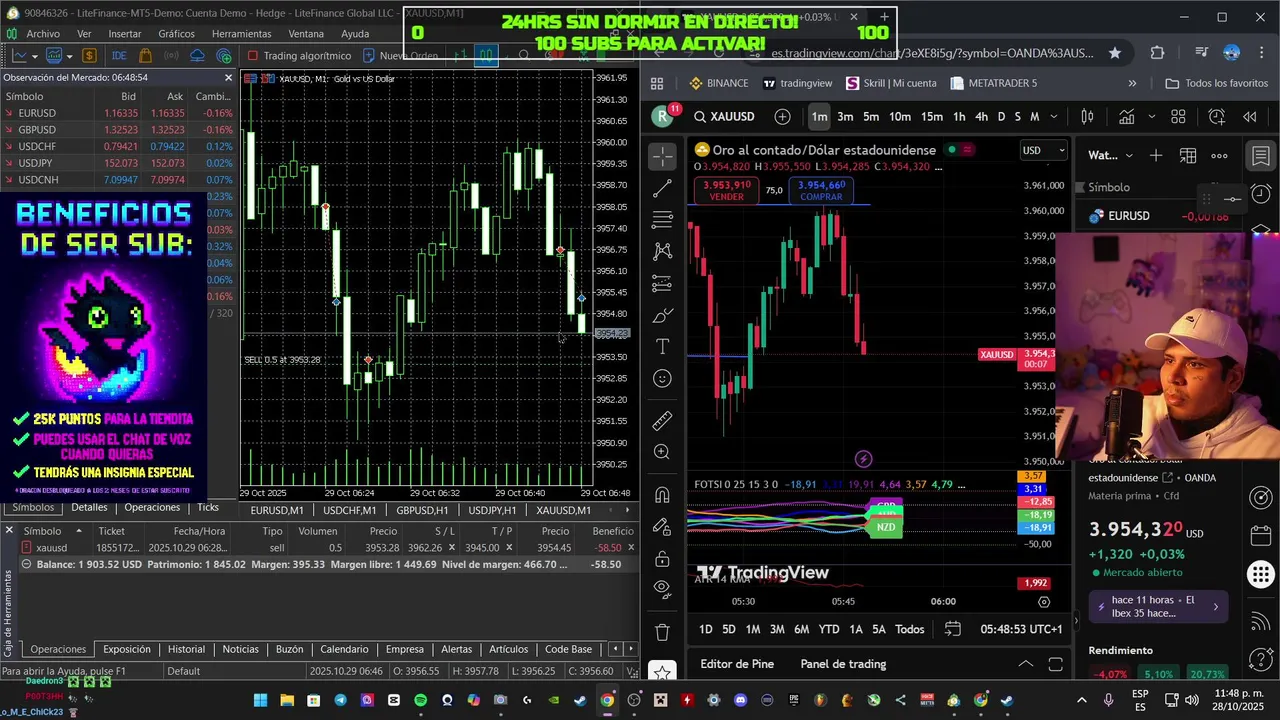Expand the Watchlist name dropdown
Image resolution: width=1280 pixels, height=720 pixels.
coord(1111,156)
